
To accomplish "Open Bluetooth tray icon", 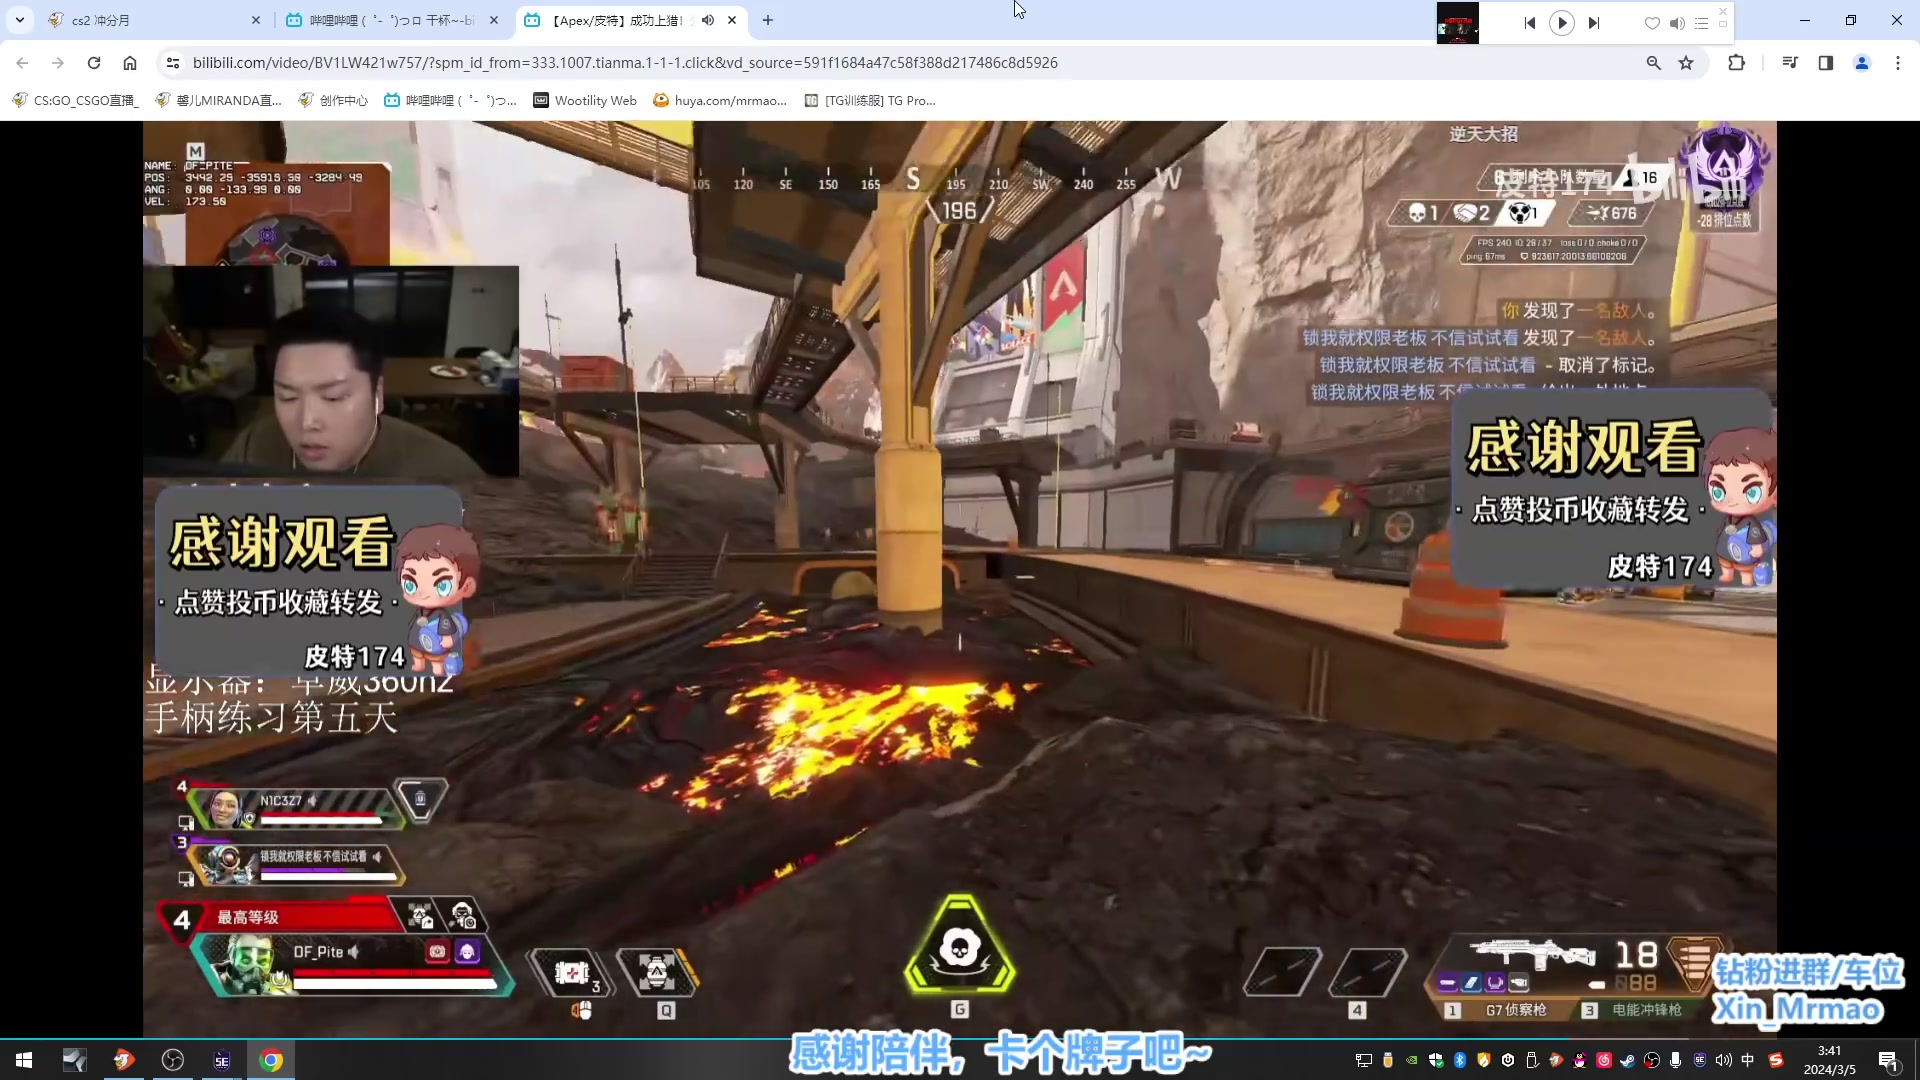I will click(1460, 1060).
